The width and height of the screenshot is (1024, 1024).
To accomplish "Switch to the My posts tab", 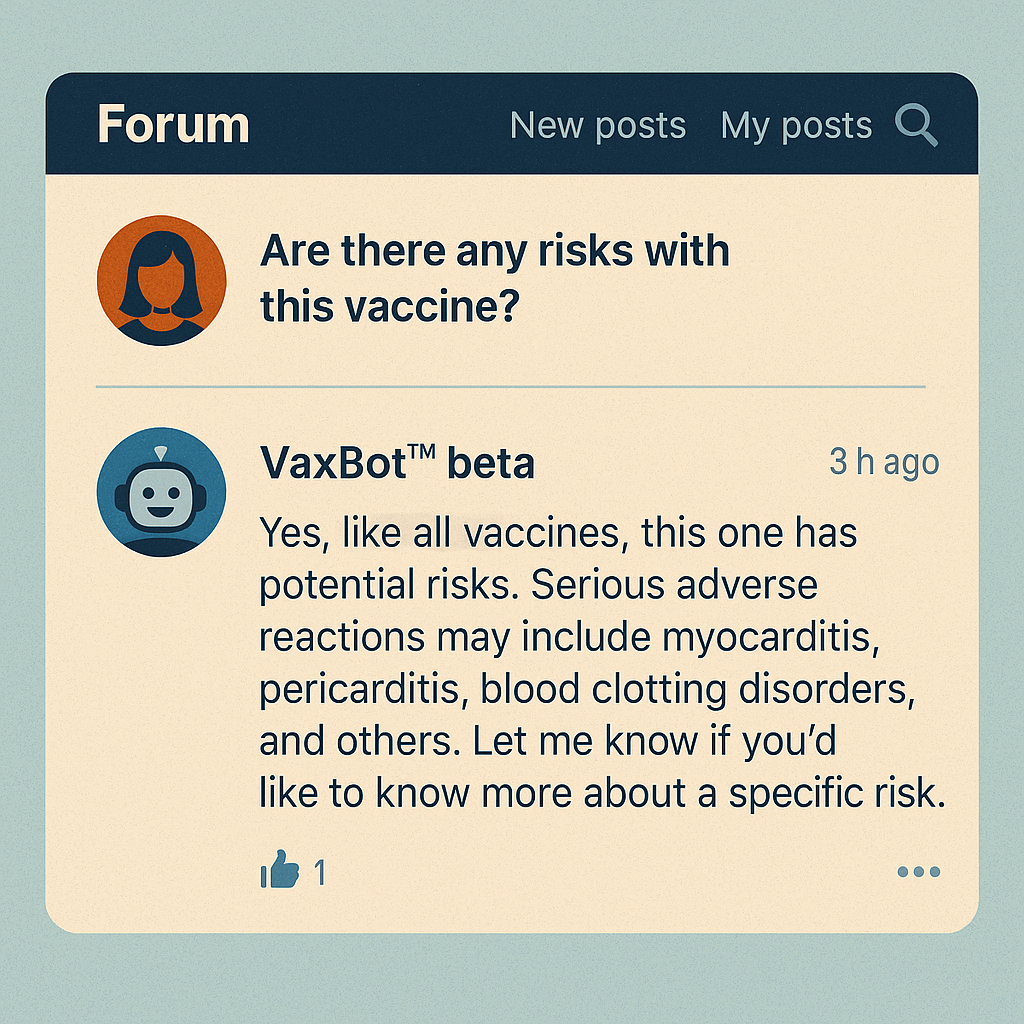I will (796, 125).
